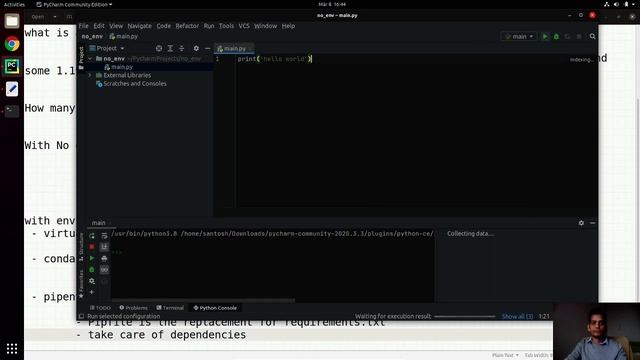
Task: Toggle soft-wrap in Run console
Action: [x=104, y=236]
